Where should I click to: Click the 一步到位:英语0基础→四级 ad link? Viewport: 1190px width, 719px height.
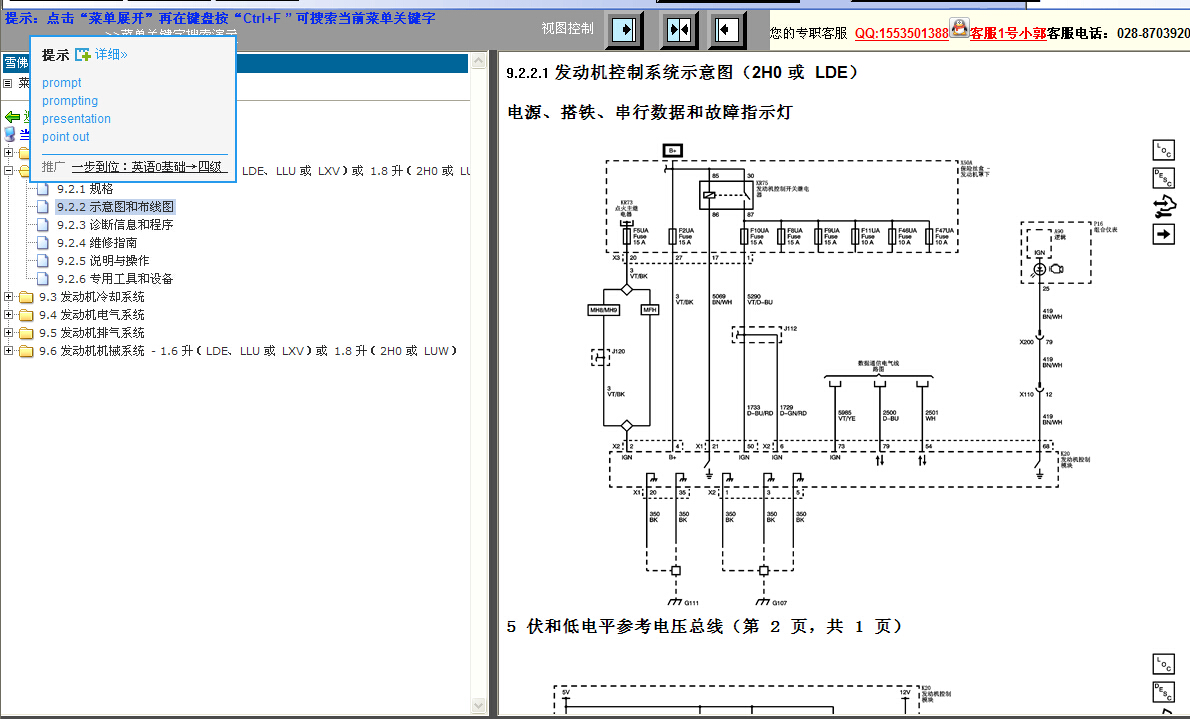click(149, 166)
